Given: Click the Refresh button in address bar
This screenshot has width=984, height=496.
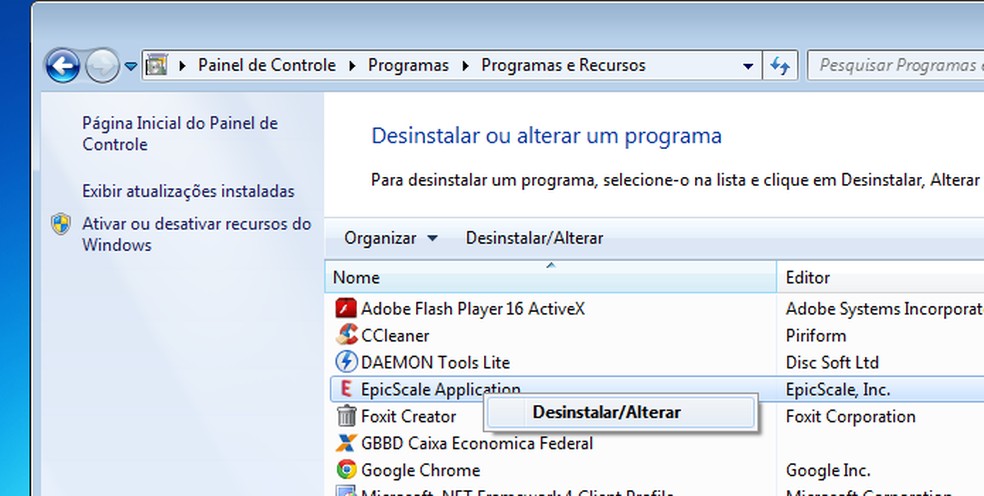Looking at the screenshot, I should click(x=780, y=65).
